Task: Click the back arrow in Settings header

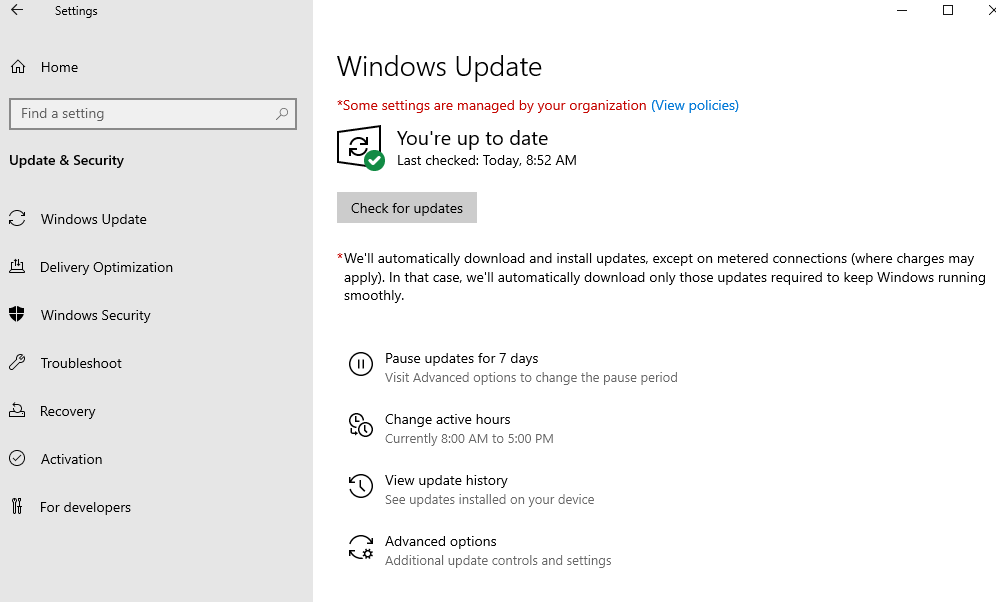Action: click(x=17, y=10)
